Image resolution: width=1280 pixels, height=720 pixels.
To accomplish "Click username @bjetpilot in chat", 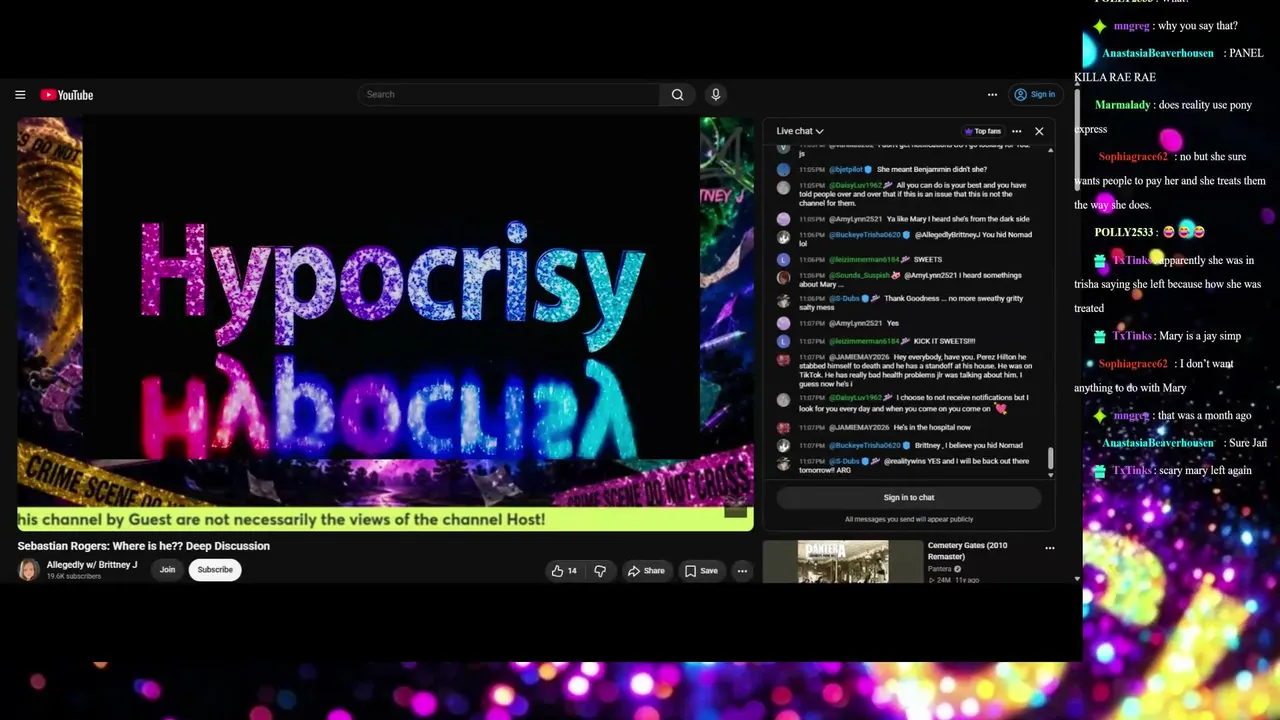I will [845, 169].
